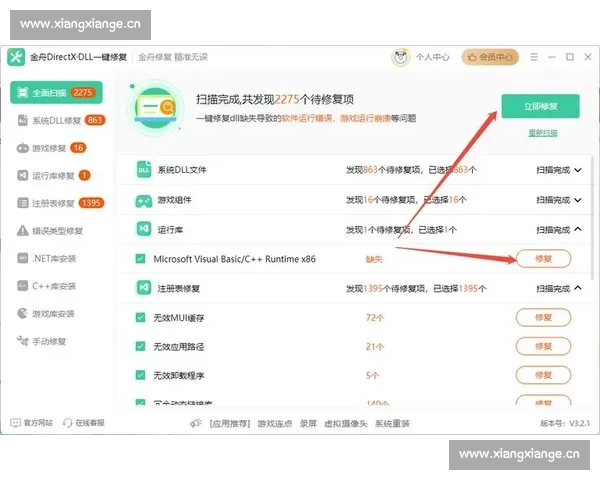Open the 会员中心 button
This screenshot has height=480, width=600.
click(x=490, y=57)
